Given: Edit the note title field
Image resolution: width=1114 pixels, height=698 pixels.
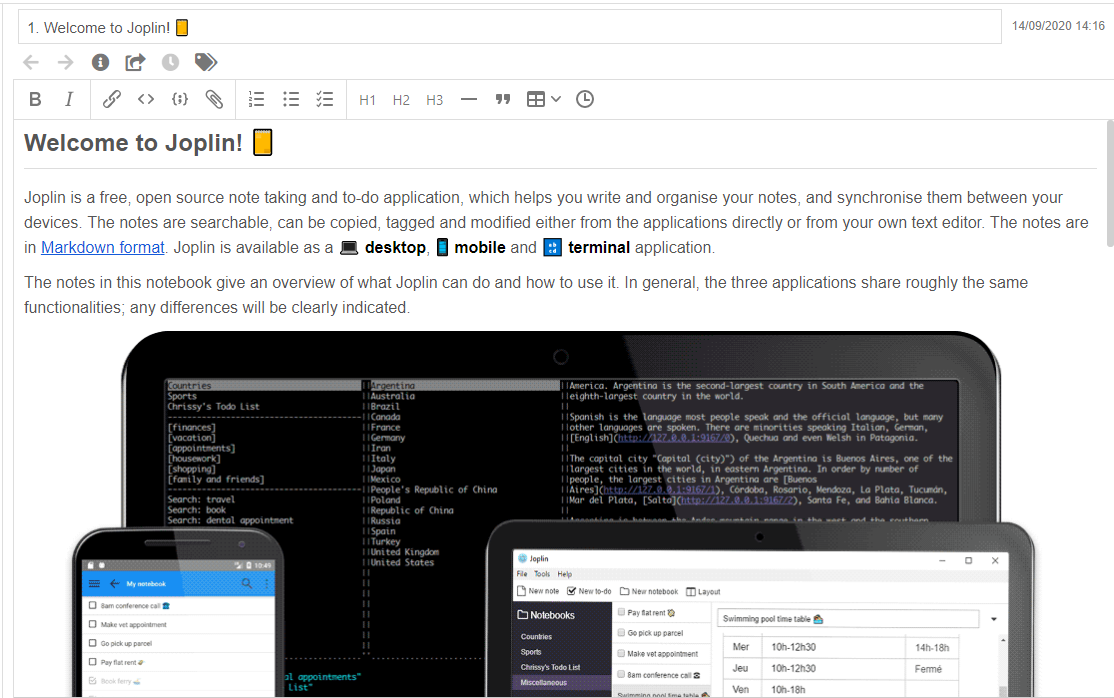Looking at the screenshot, I should 509,27.
